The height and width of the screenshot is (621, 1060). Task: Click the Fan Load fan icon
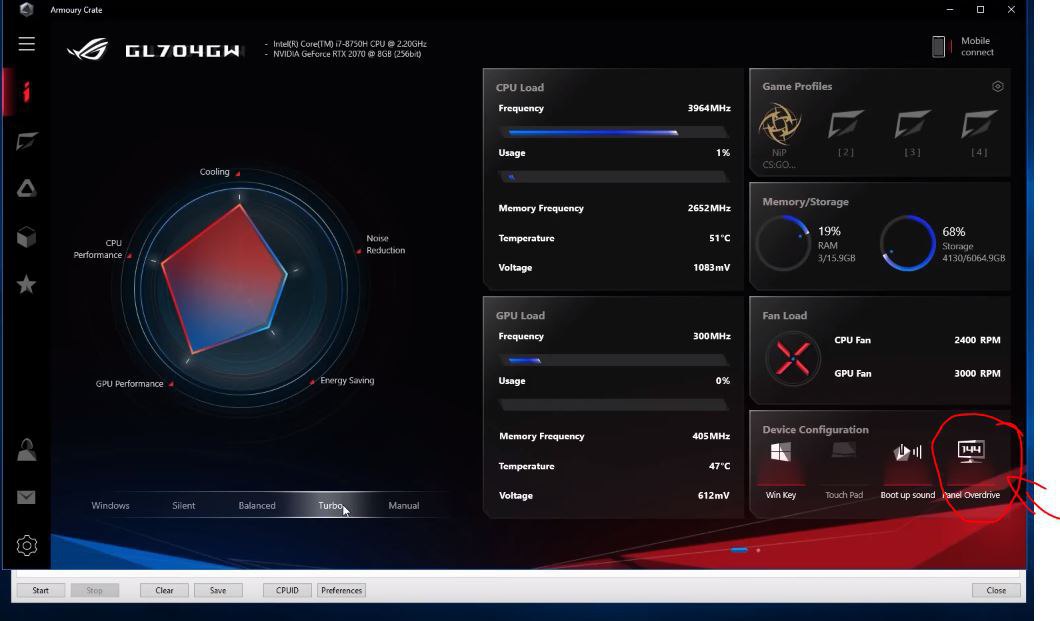pyautogui.click(x=792, y=358)
